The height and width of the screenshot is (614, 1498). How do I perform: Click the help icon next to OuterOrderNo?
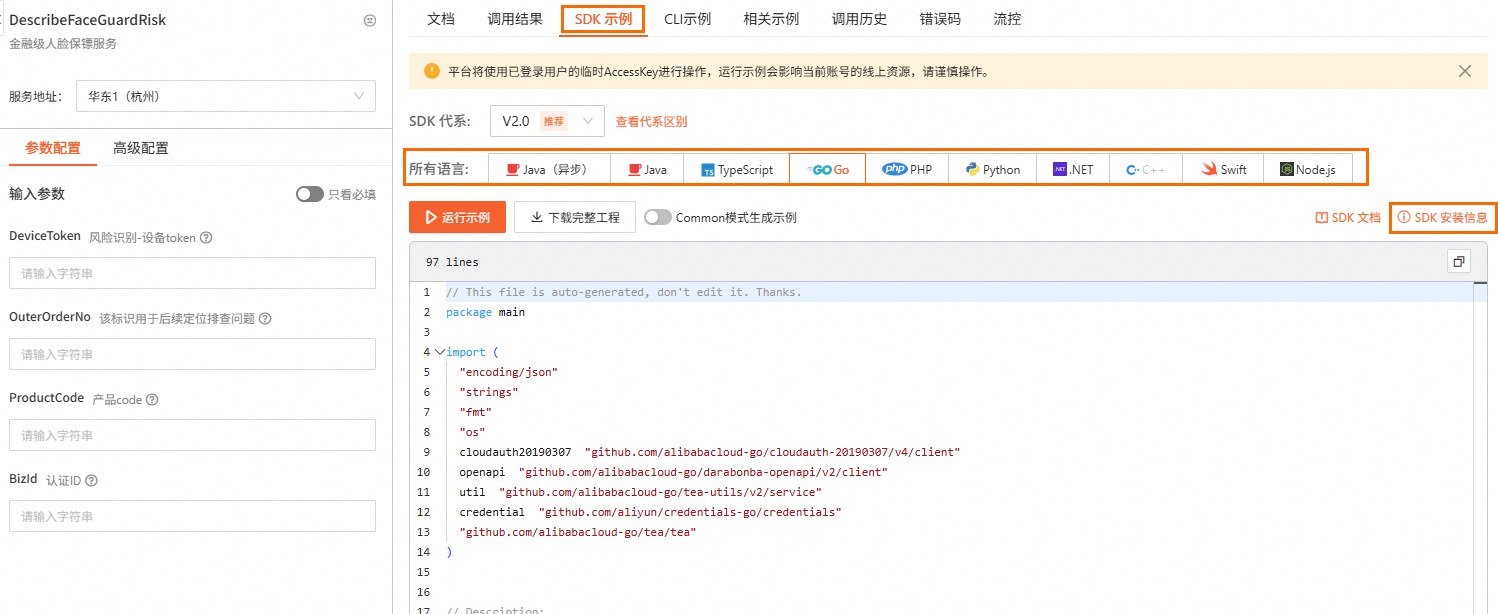pos(265,319)
